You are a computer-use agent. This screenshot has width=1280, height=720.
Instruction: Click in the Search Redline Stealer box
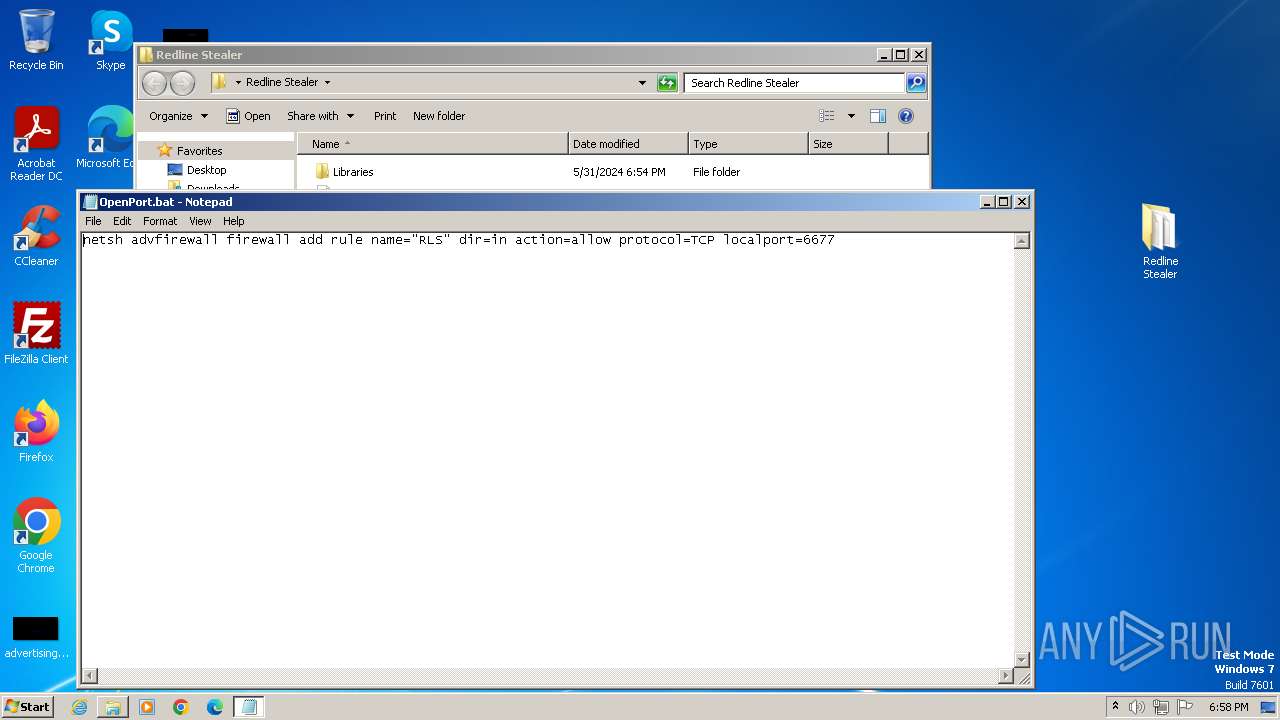[x=795, y=83]
